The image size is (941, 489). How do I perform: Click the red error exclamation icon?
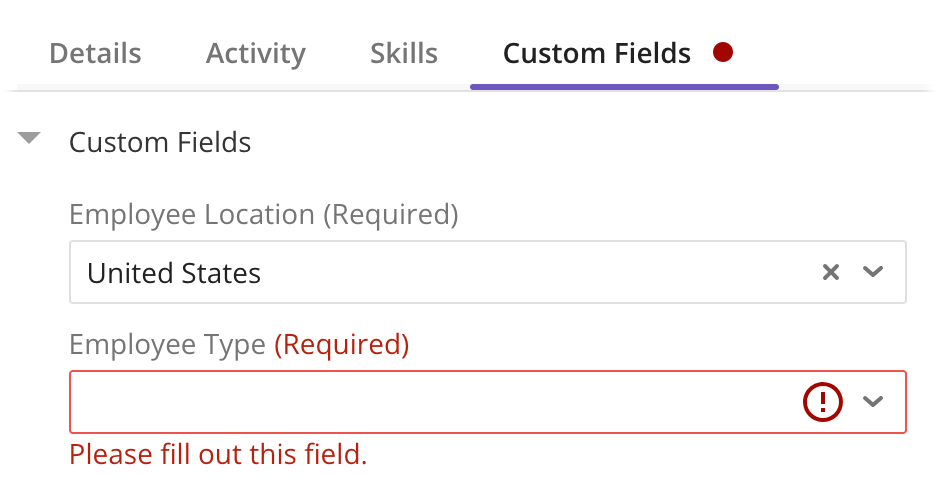tap(823, 402)
